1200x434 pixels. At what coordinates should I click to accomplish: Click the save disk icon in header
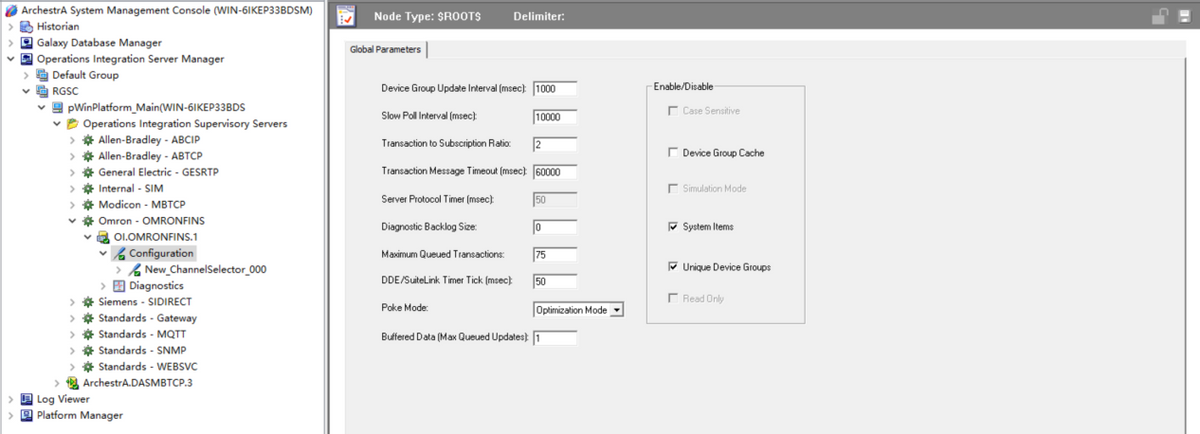click(1184, 17)
